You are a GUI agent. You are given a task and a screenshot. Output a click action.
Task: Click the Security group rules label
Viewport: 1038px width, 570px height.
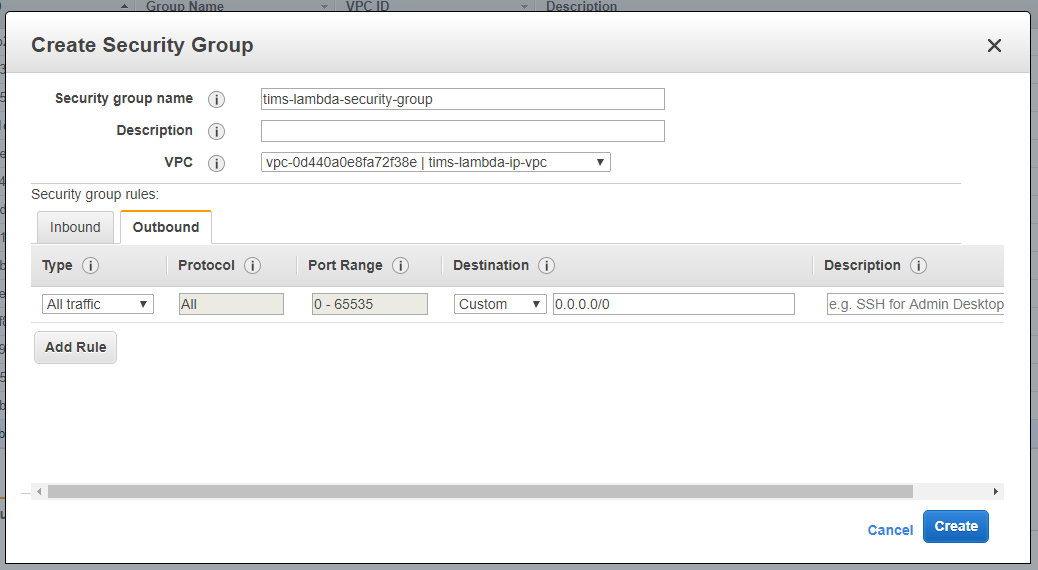coord(95,195)
